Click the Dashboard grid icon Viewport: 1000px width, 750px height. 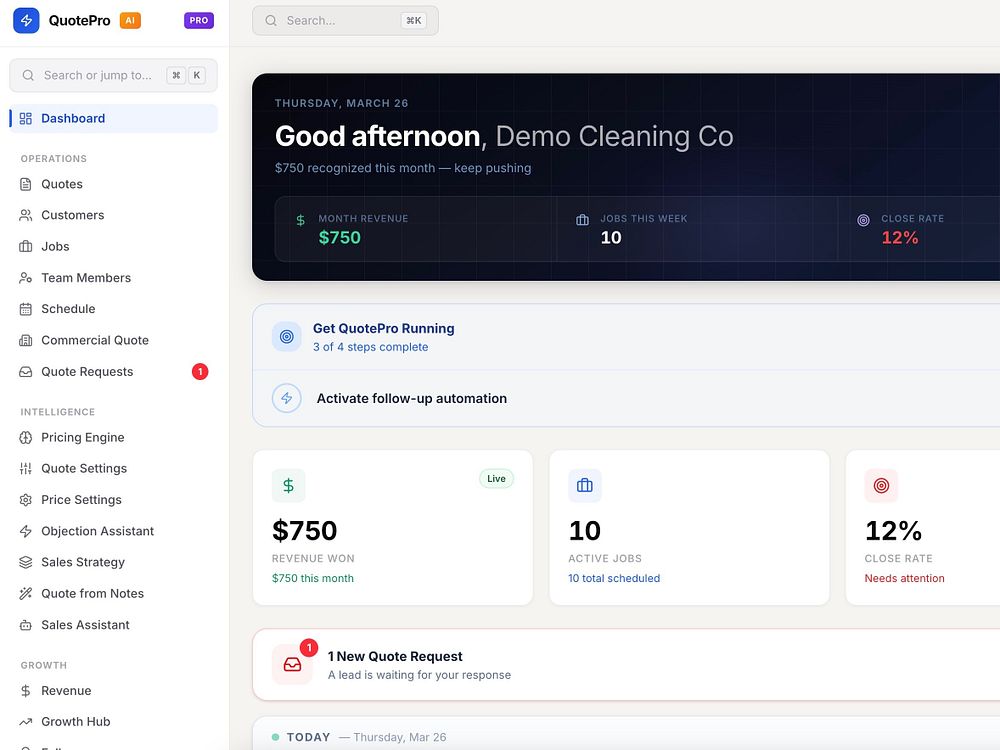click(26, 119)
